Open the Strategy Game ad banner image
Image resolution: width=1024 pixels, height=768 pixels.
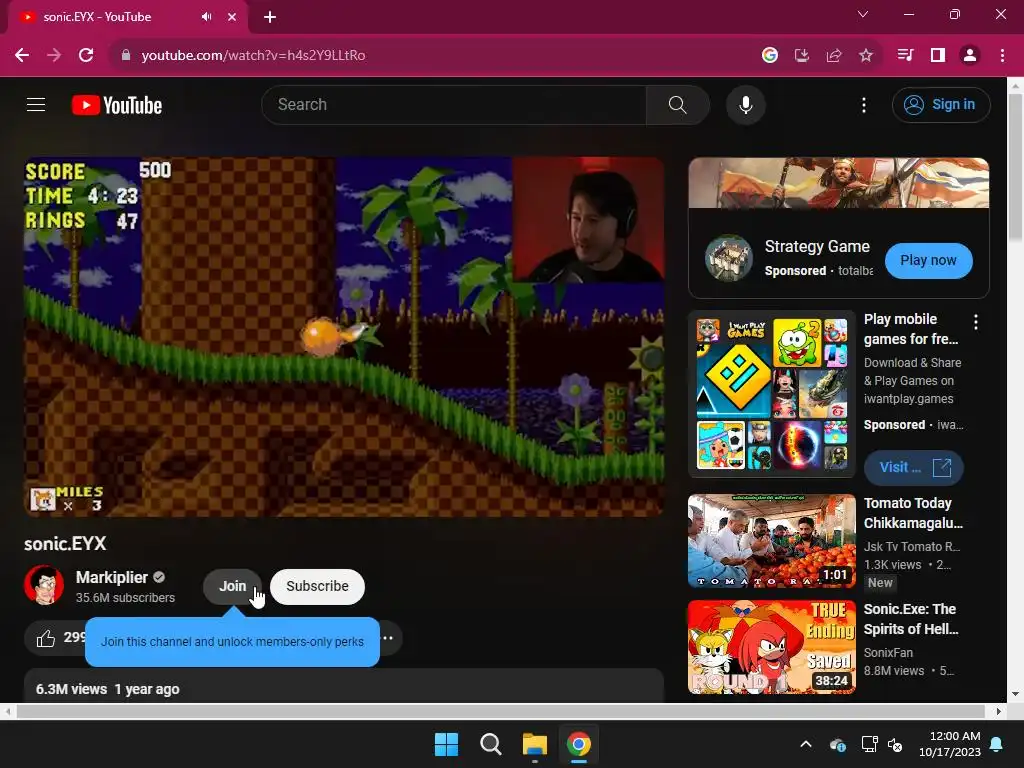click(x=839, y=183)
